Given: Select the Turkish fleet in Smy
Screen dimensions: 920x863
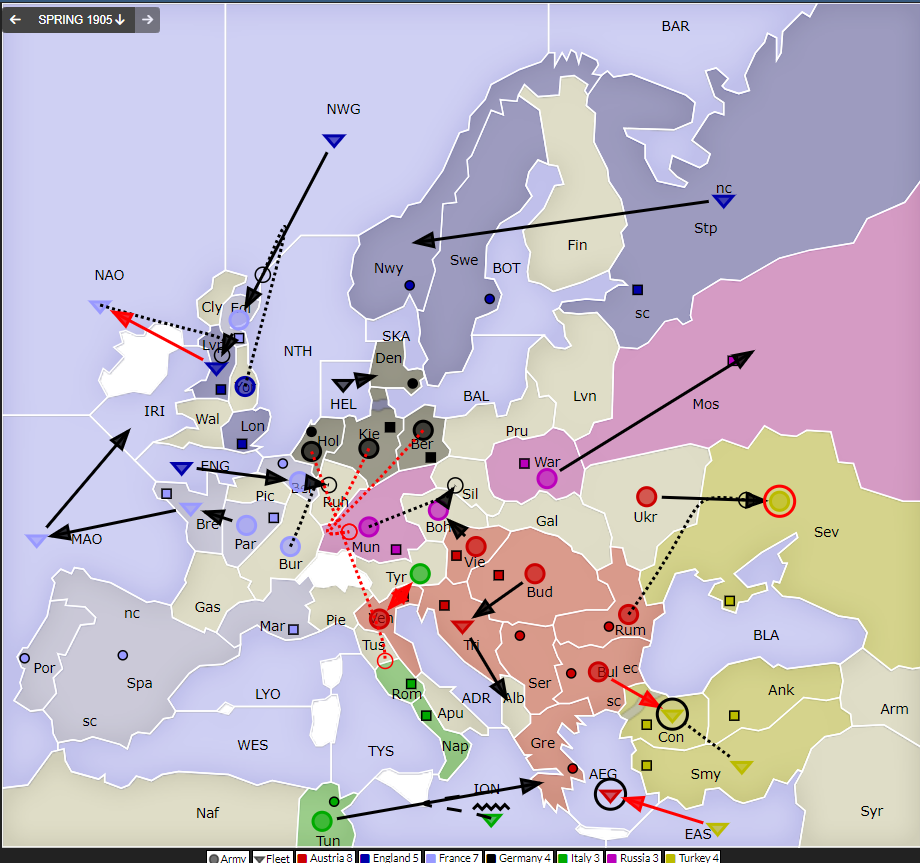Looking at the screenshot, I should tap(742, 767).
